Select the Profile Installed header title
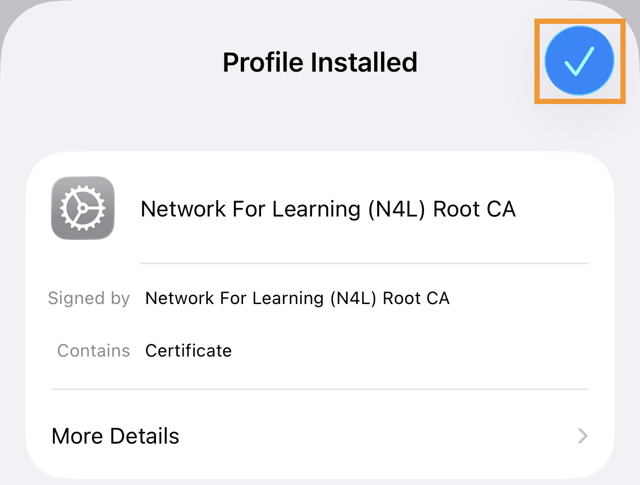640x485 pixels. pyautogui.click(x=319, y=62)
